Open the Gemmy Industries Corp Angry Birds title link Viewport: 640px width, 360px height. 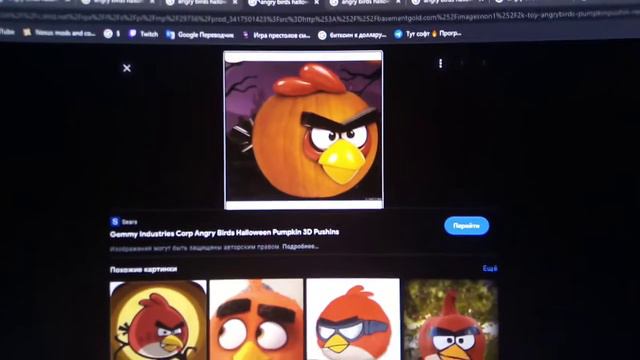[224, 233]
